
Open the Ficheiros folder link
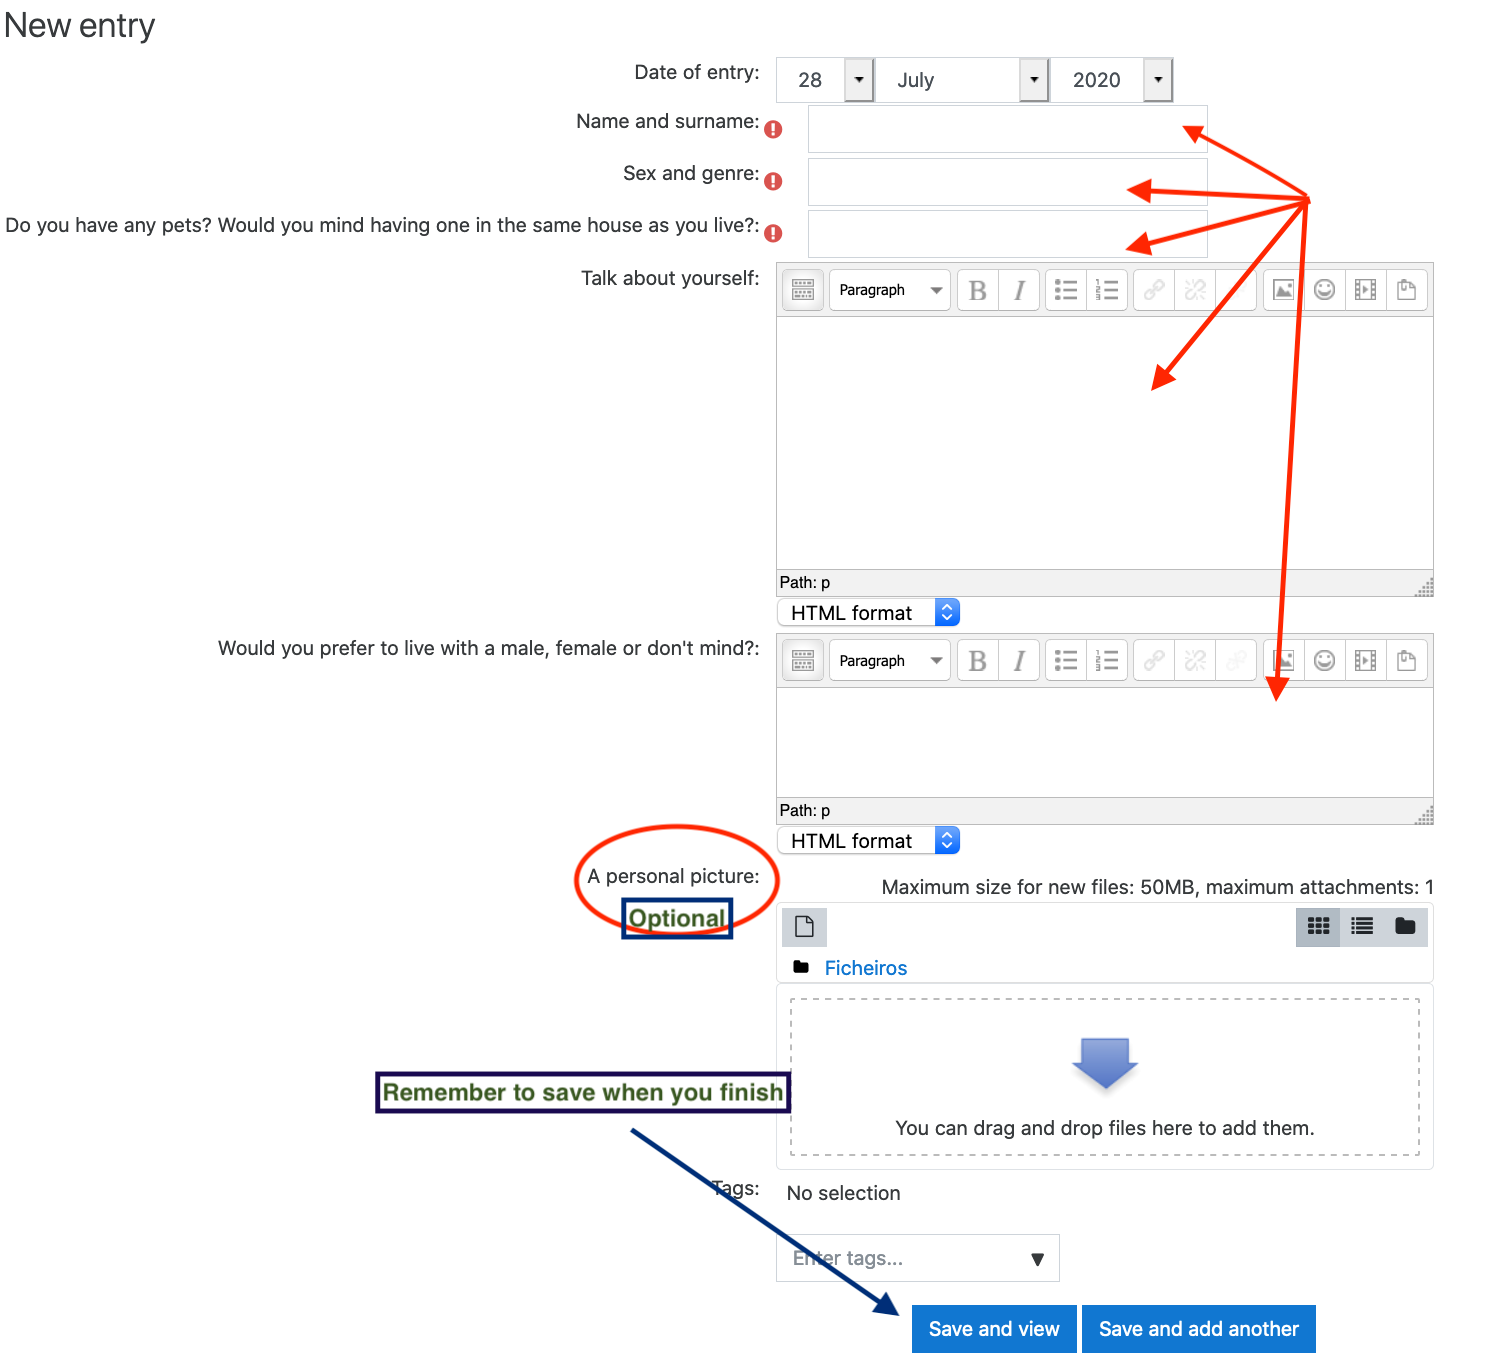point(865,968)
